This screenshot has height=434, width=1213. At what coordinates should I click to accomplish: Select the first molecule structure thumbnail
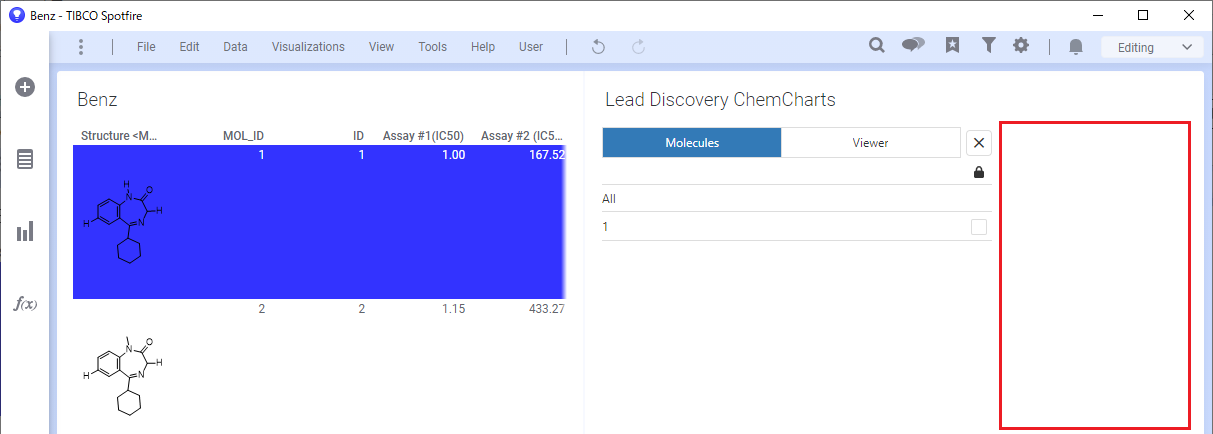122,222
